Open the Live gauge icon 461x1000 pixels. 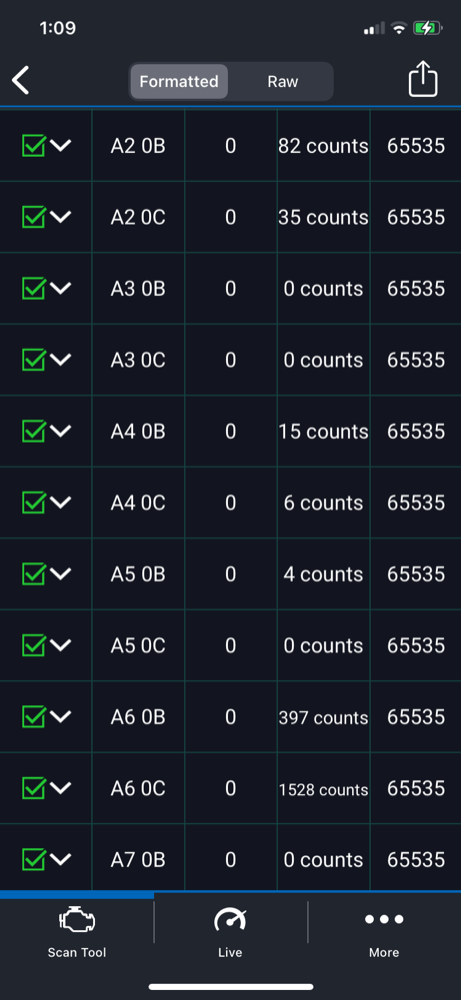(230, 920)
